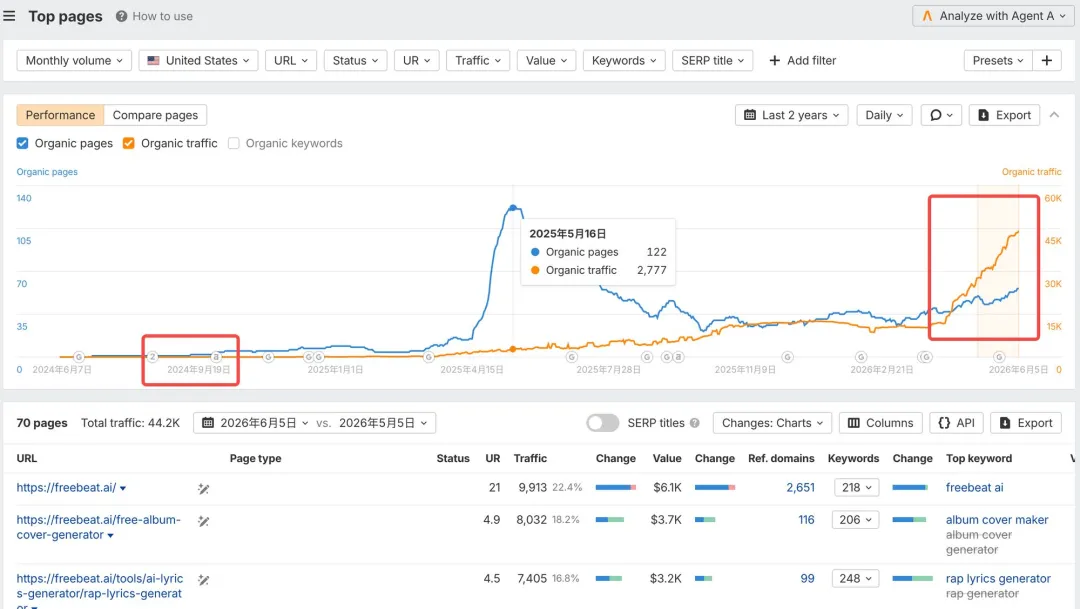Click the inspect icon next to freebeat.ai URL

point(203,488)
